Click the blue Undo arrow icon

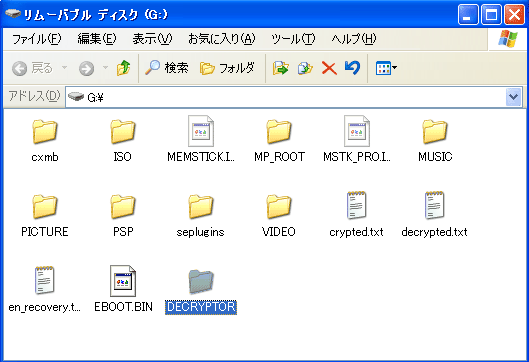pyautogui.click(x=353, y=67)
